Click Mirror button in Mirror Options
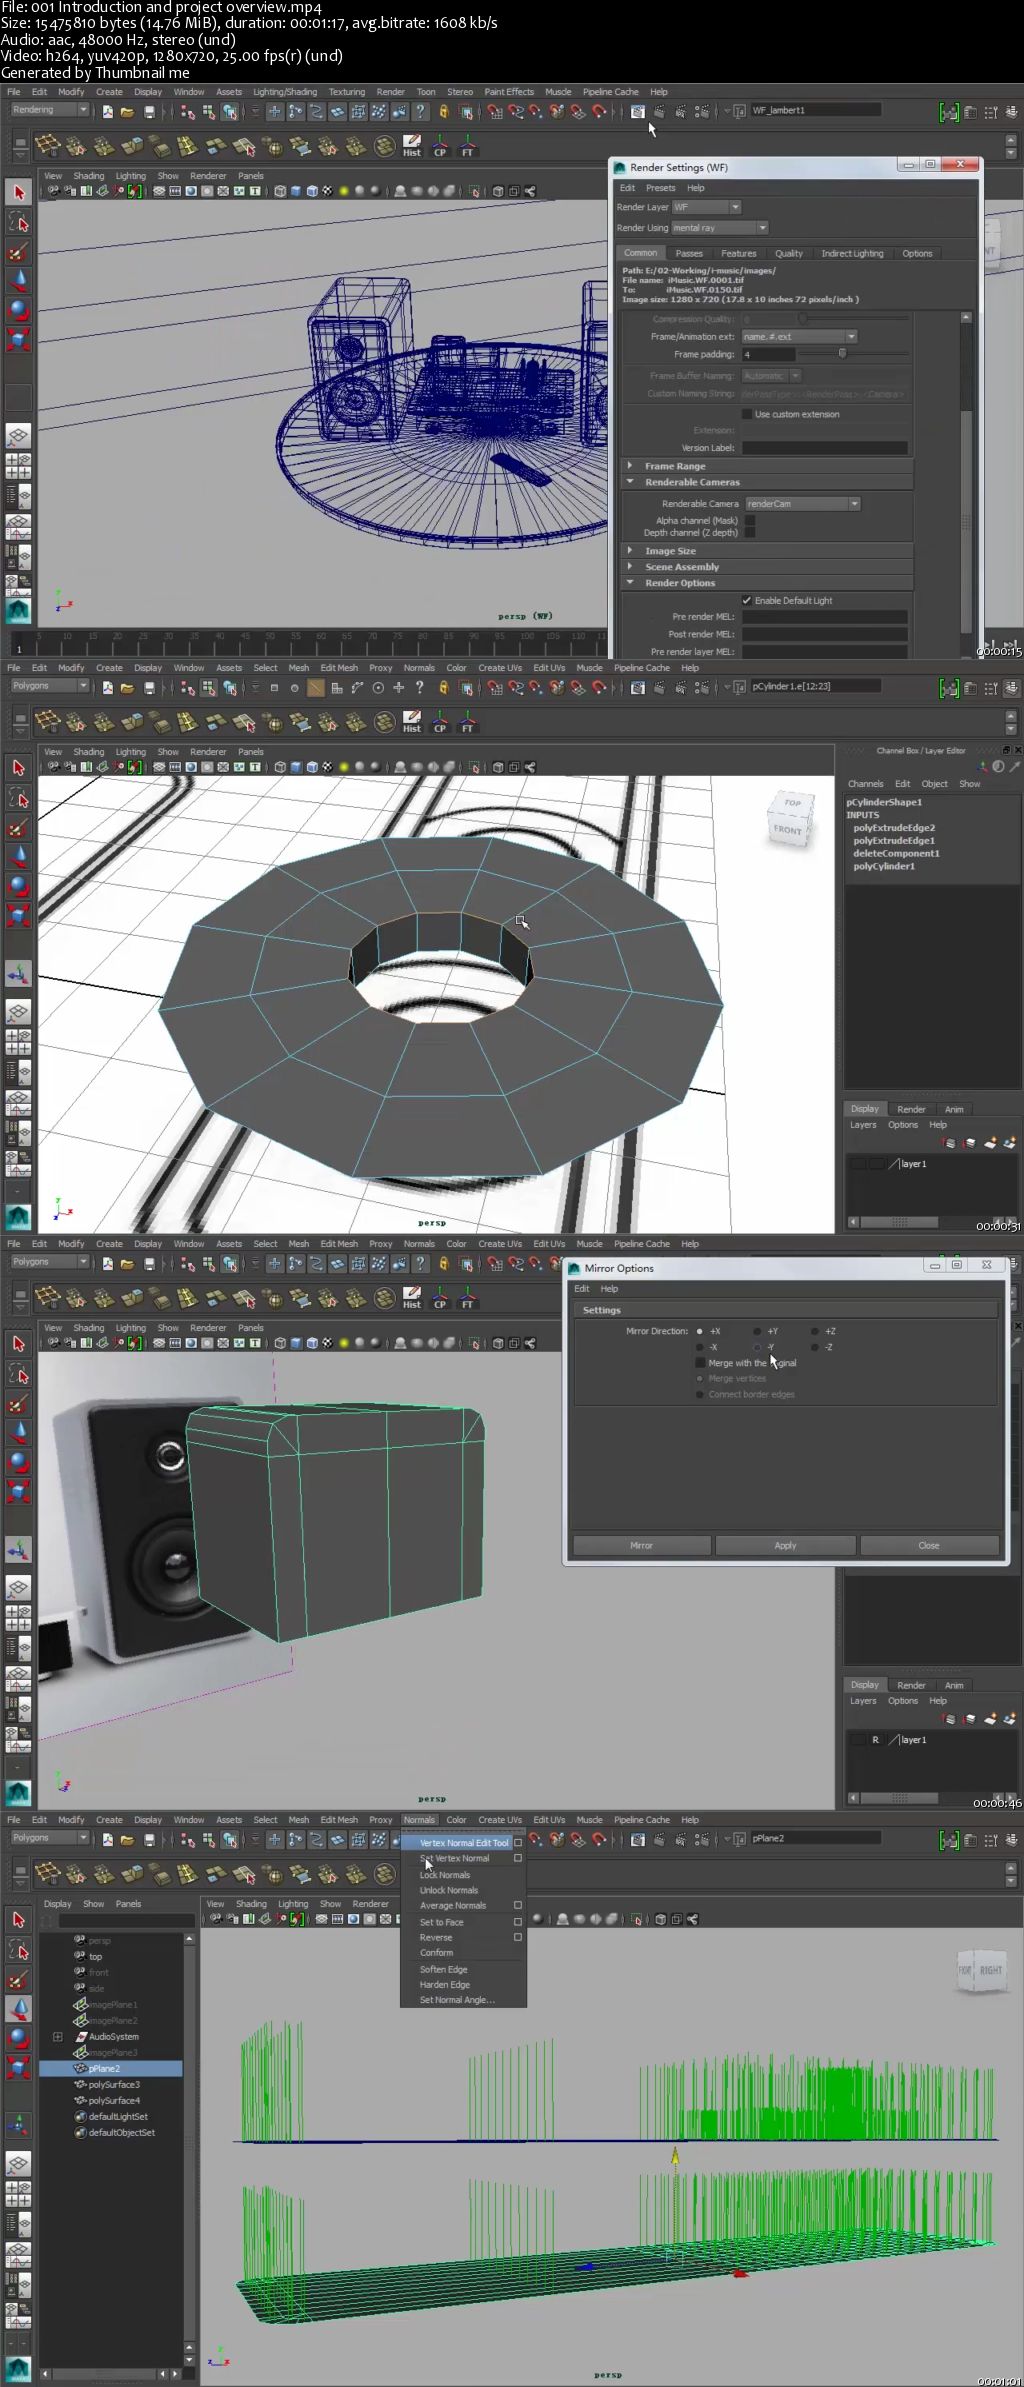 pos(641,1546)
